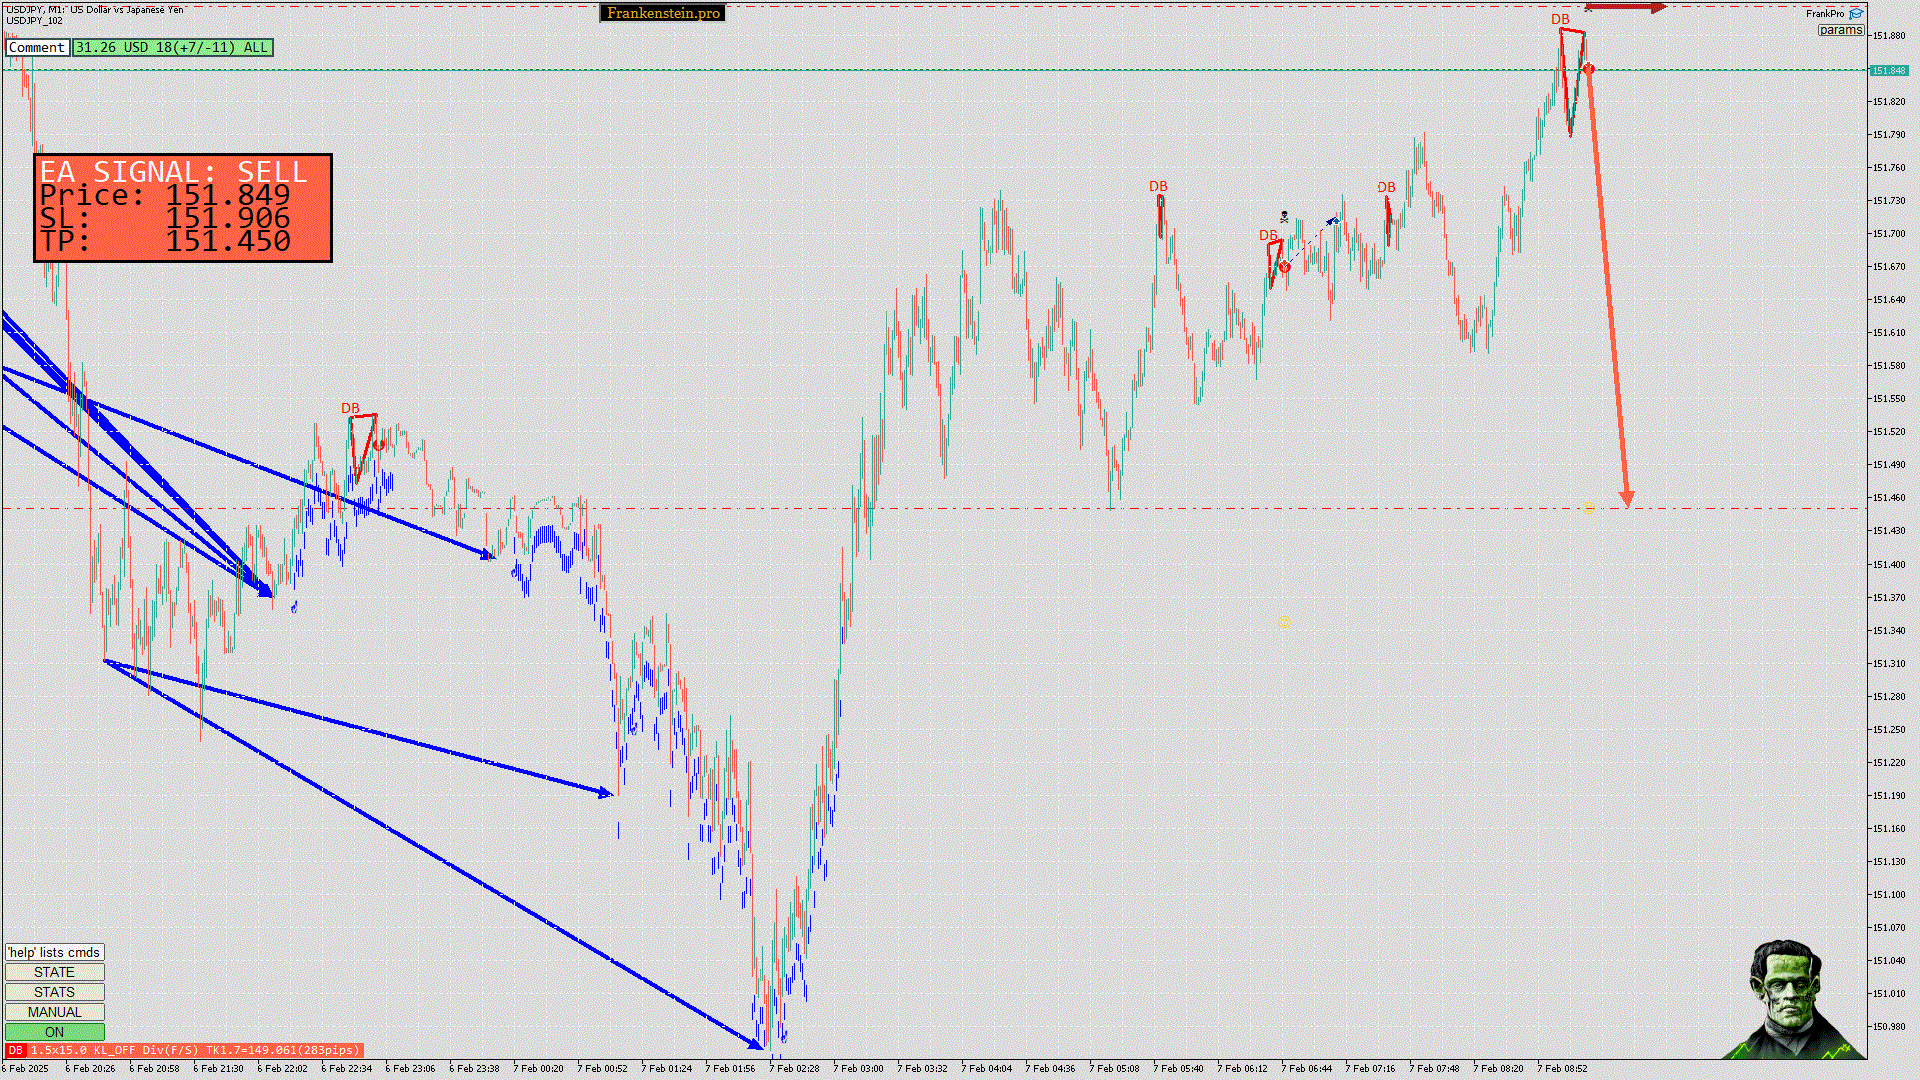
Task: Click the green profit summary label
Action: coord(172,47)
